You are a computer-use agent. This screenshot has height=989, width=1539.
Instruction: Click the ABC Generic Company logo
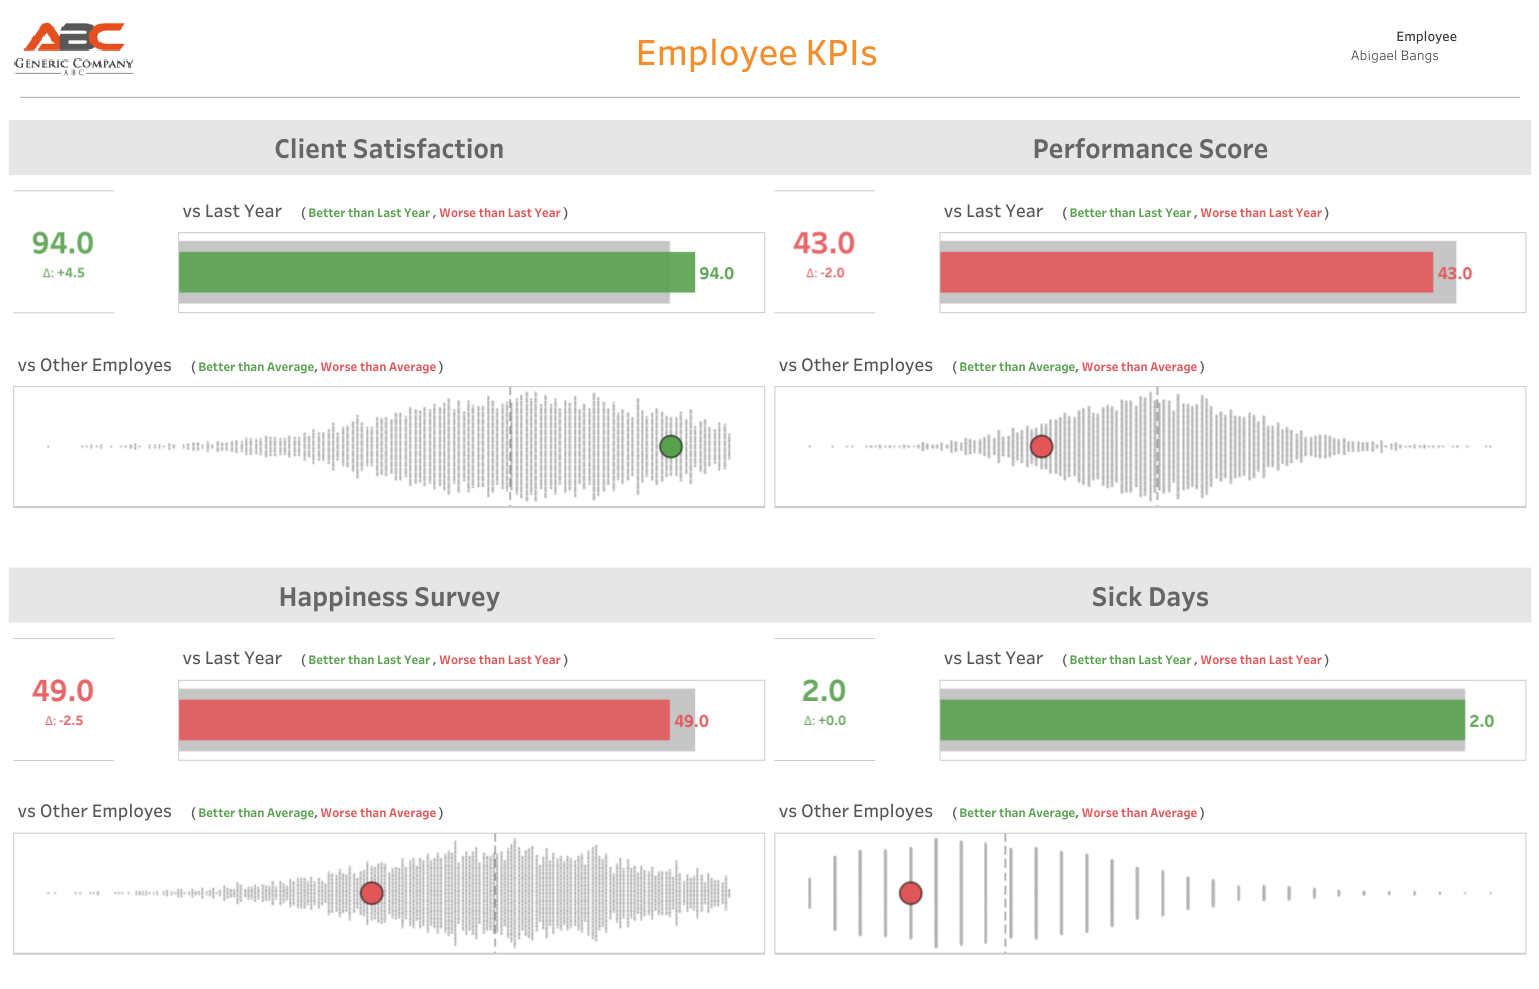pyautogui.click(x=74, y=49)
